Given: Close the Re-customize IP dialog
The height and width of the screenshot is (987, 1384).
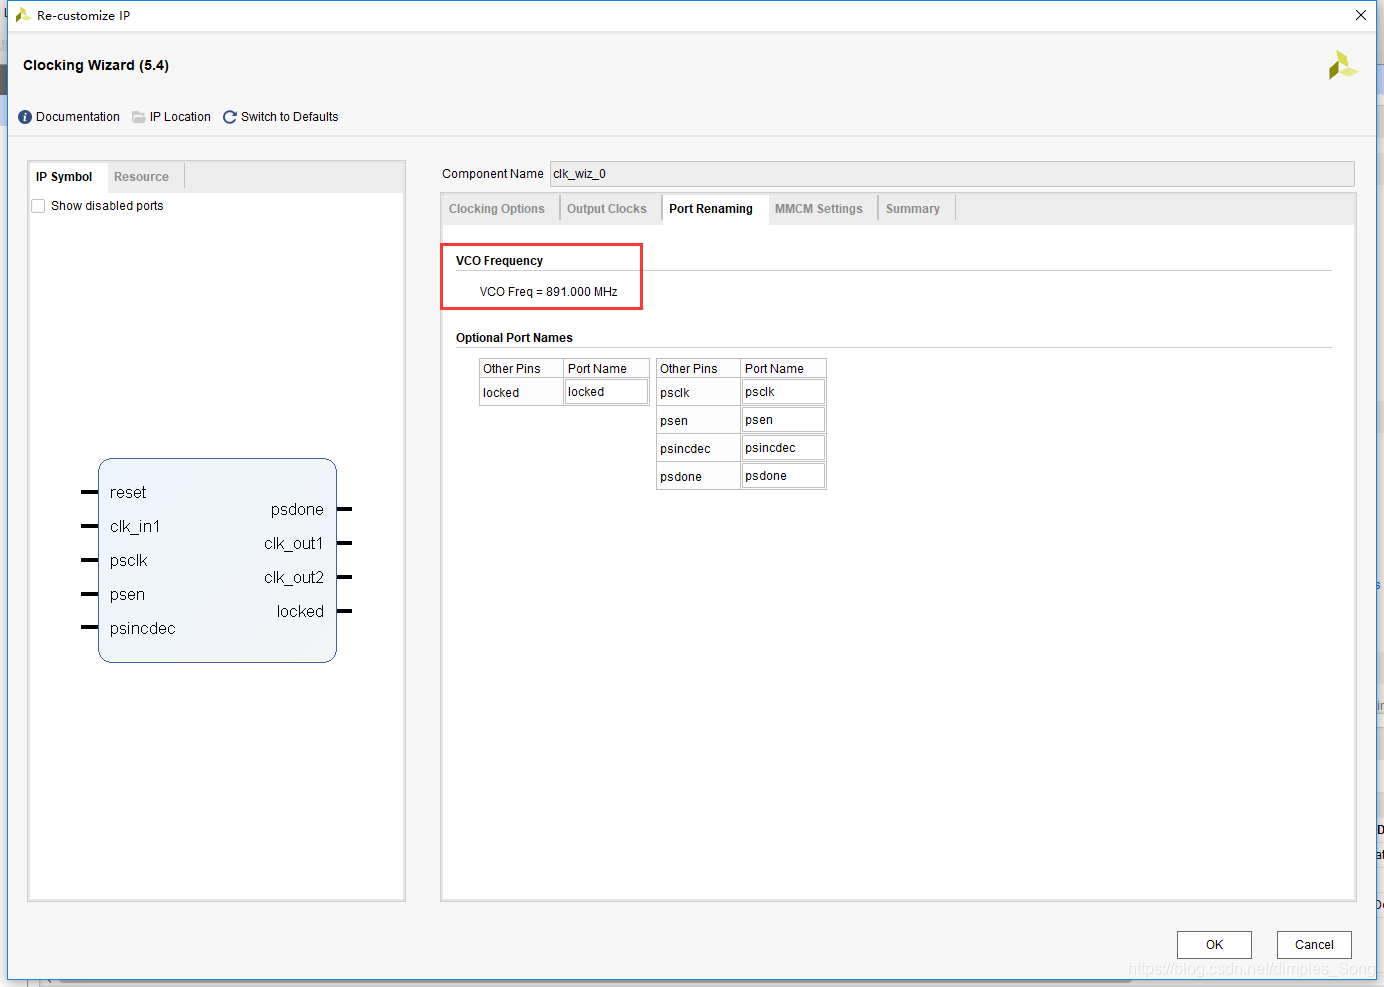Looking at the screenshot, I should (1361, 15).
